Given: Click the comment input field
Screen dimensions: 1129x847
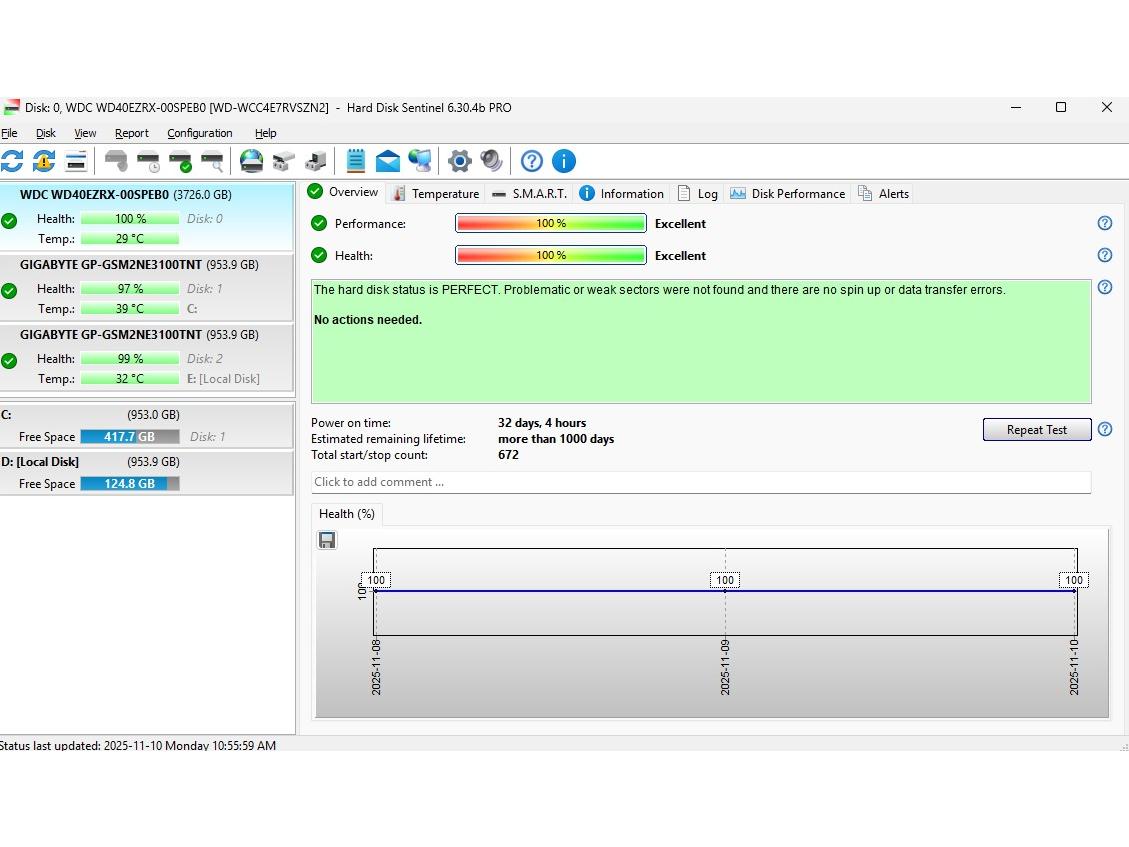Looking at the screenshot, I should coord(700,482).
